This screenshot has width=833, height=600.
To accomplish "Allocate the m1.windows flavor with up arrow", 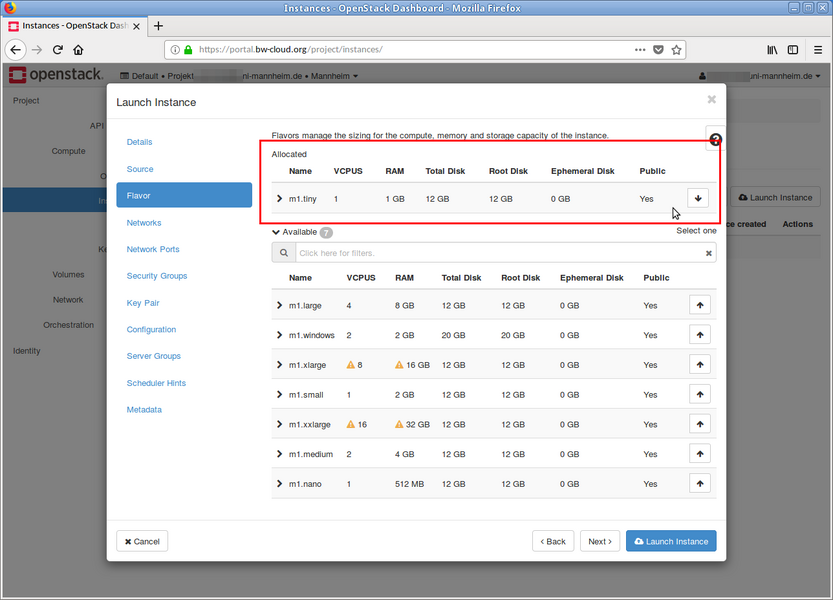I will [700, 335].
